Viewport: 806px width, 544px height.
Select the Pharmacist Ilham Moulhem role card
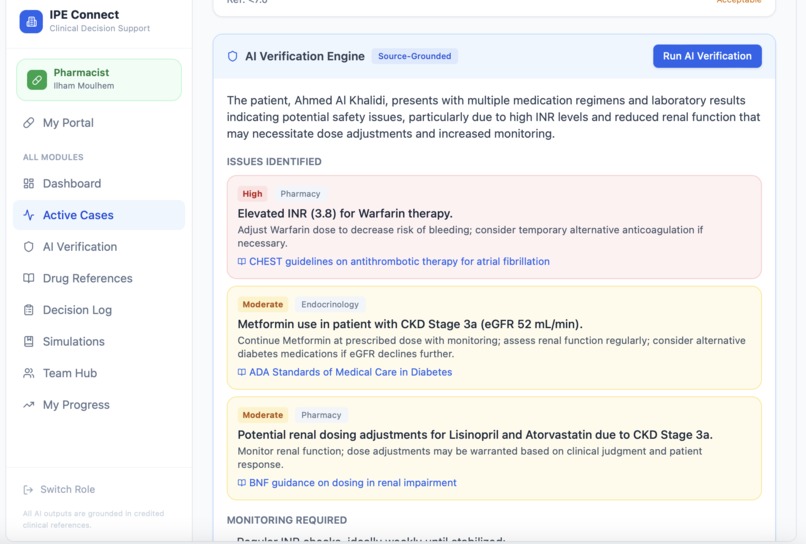99,80
